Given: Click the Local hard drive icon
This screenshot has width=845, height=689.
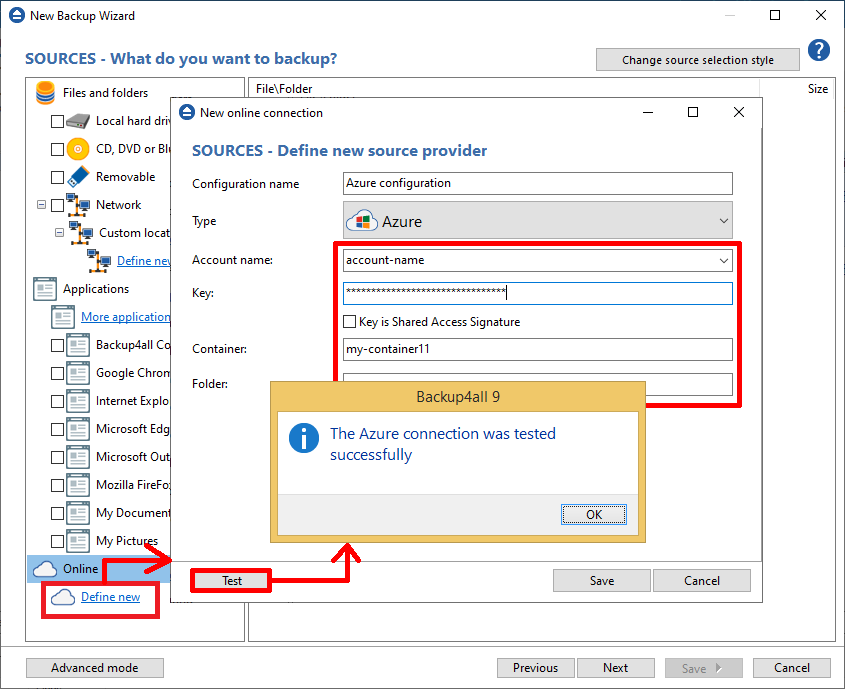Looking at the screenshot, I should click(x=78, y=121).
